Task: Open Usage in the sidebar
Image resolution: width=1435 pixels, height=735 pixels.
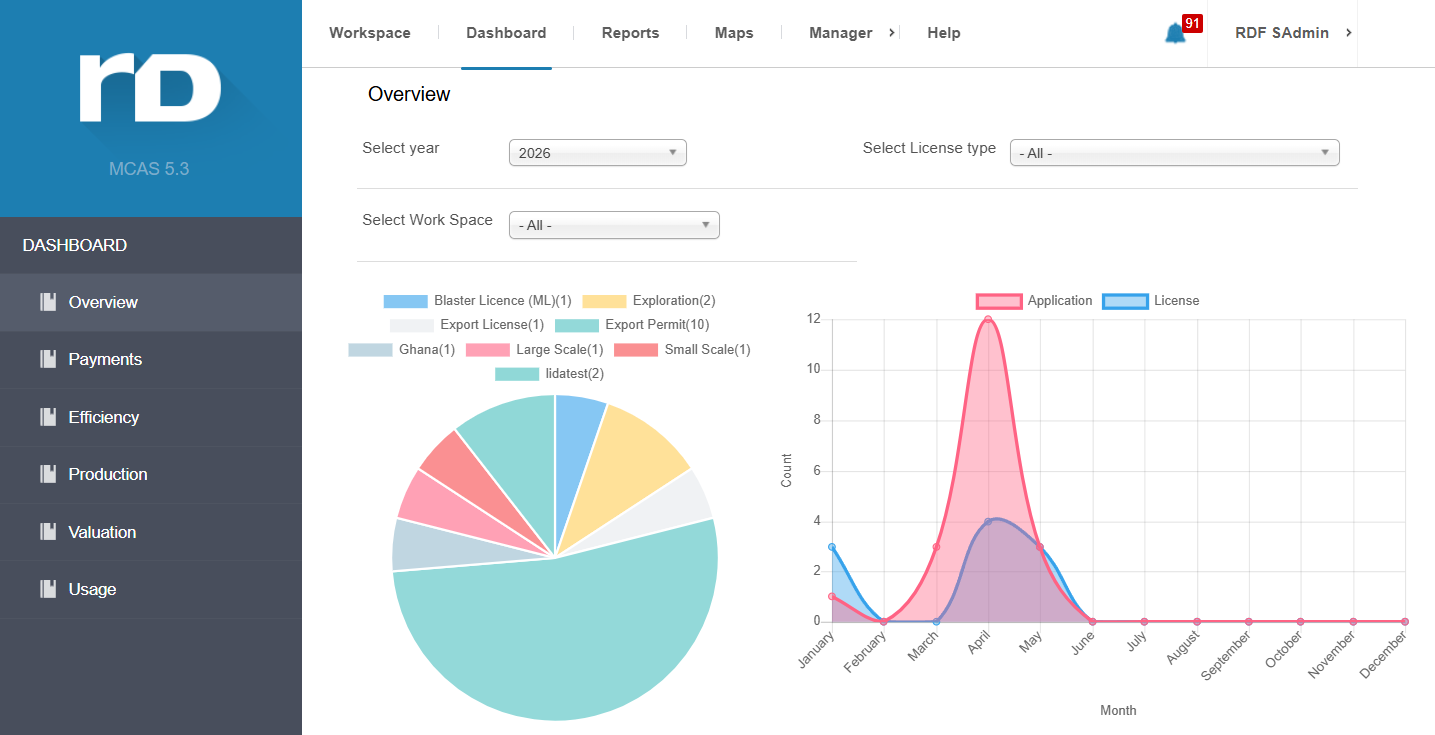Action: pos(151,589)
